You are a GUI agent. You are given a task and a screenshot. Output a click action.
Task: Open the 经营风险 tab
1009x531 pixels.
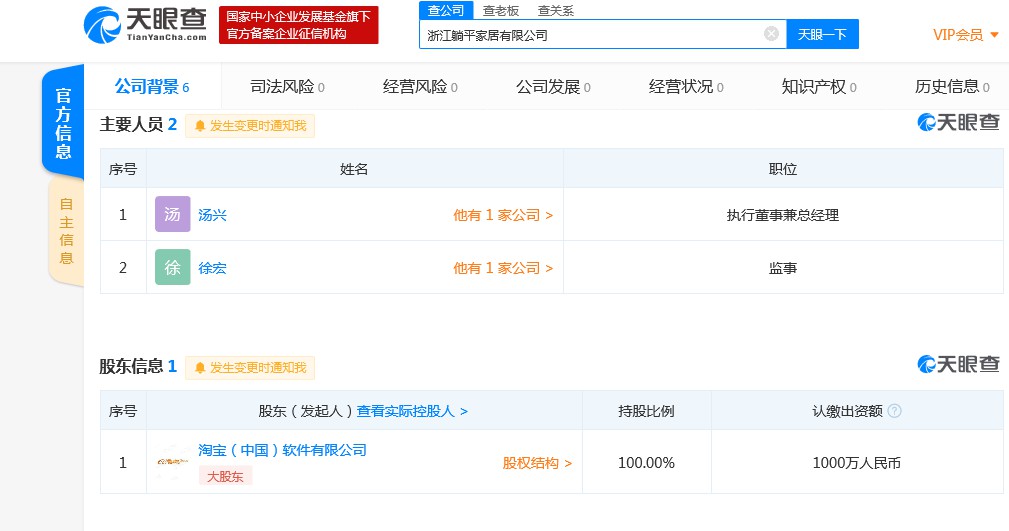pos(420,86)
